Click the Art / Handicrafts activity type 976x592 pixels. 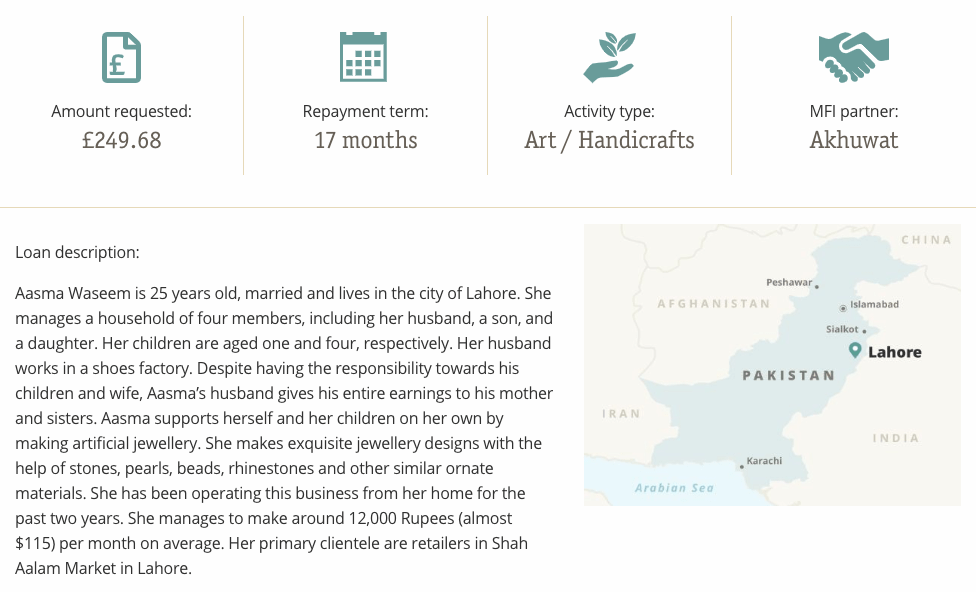tap(609, 140)
